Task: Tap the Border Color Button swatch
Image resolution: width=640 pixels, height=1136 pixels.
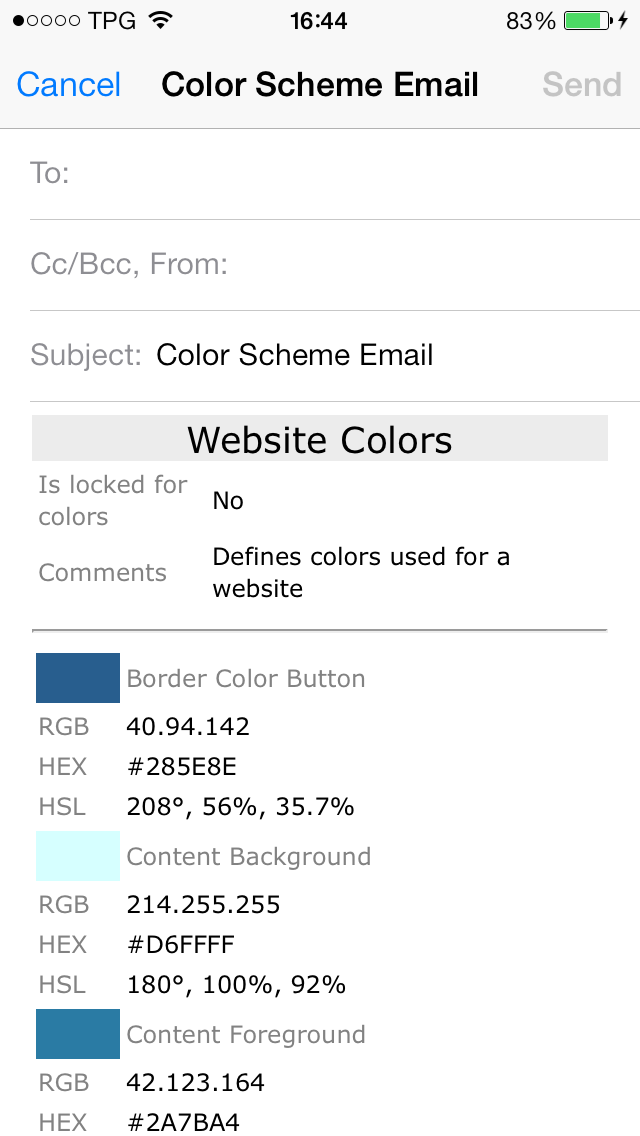Action: pyautogui.click(x=78, y=678)
